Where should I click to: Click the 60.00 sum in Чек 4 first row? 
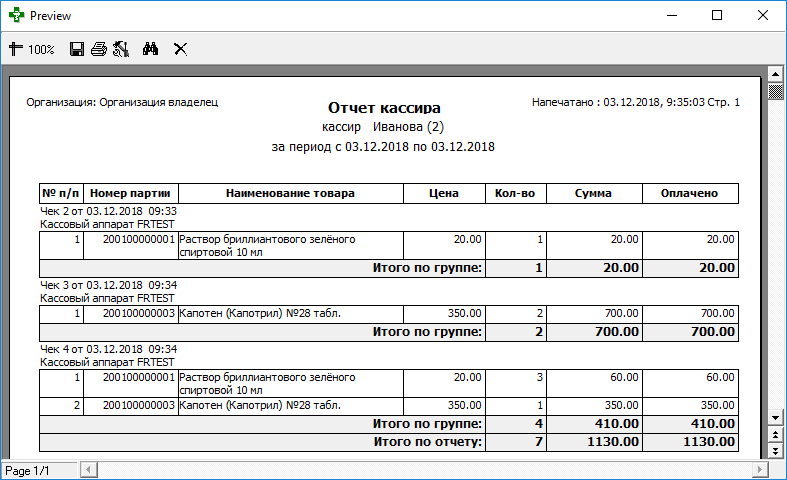624,377
